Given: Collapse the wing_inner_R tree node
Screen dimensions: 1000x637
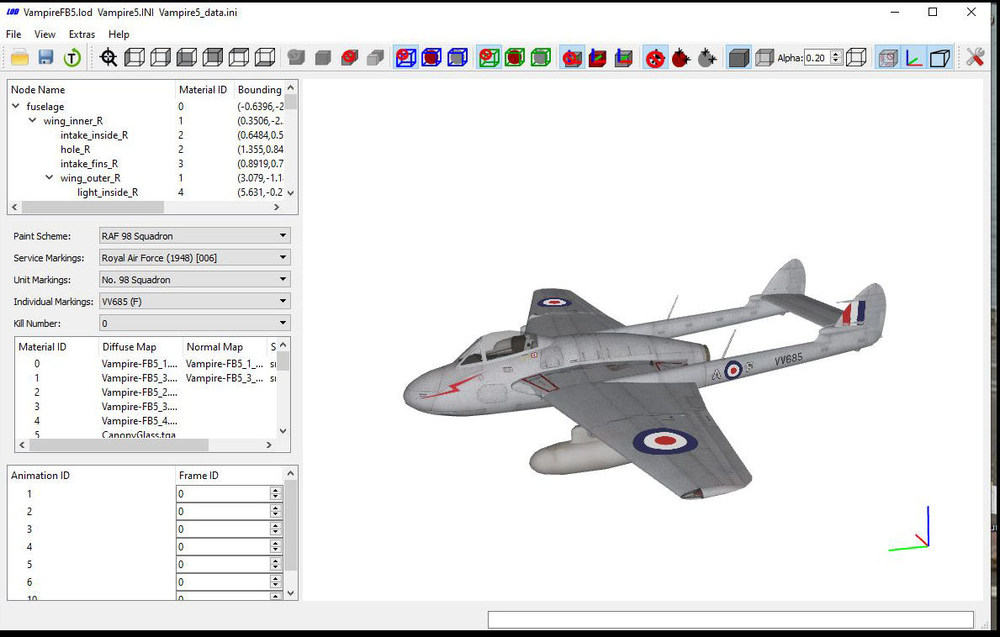Looking at the screenshot, I should [33, 121].
